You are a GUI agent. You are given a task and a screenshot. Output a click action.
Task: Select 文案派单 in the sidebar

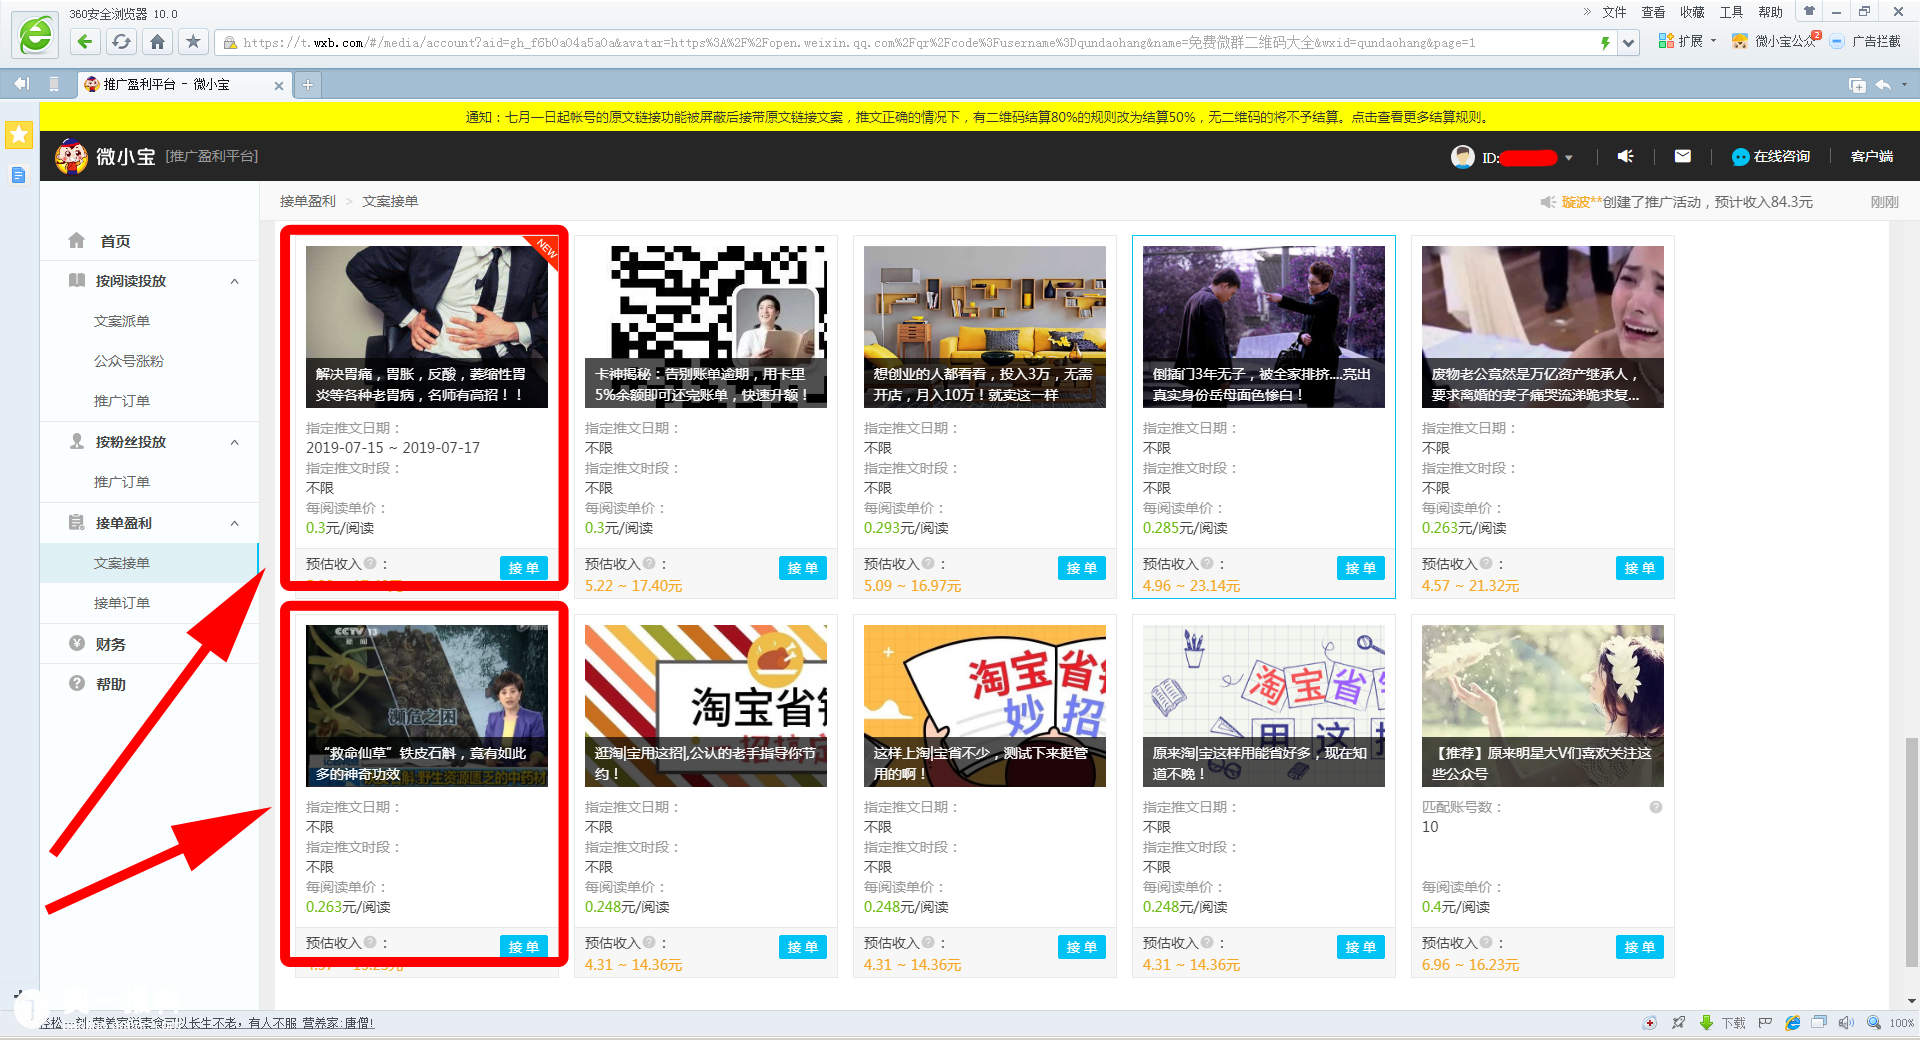click(122, 321)
